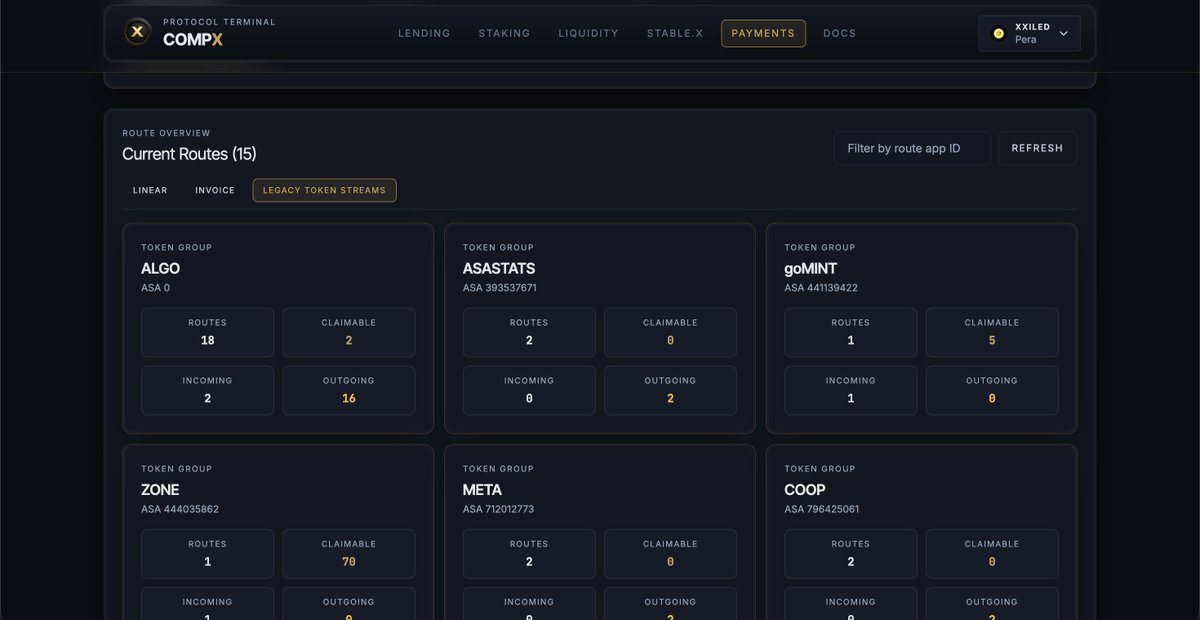The height and width of the screenshot is (620, 1200).
Task: Click the ASA 0 label
Action: [156, 288]
